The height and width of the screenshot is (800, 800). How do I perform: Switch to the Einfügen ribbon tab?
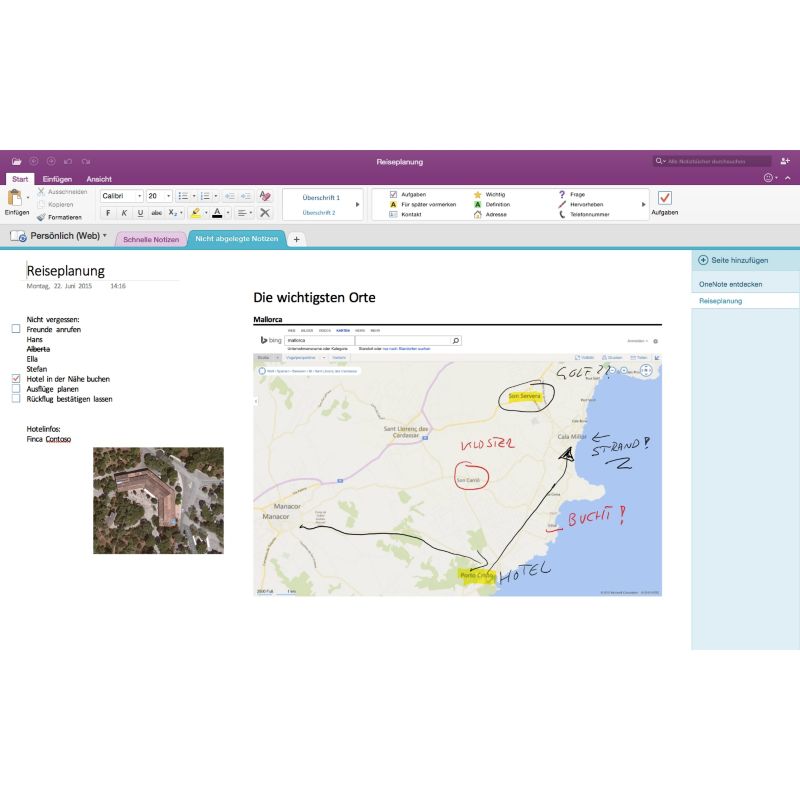click(56, 179)
